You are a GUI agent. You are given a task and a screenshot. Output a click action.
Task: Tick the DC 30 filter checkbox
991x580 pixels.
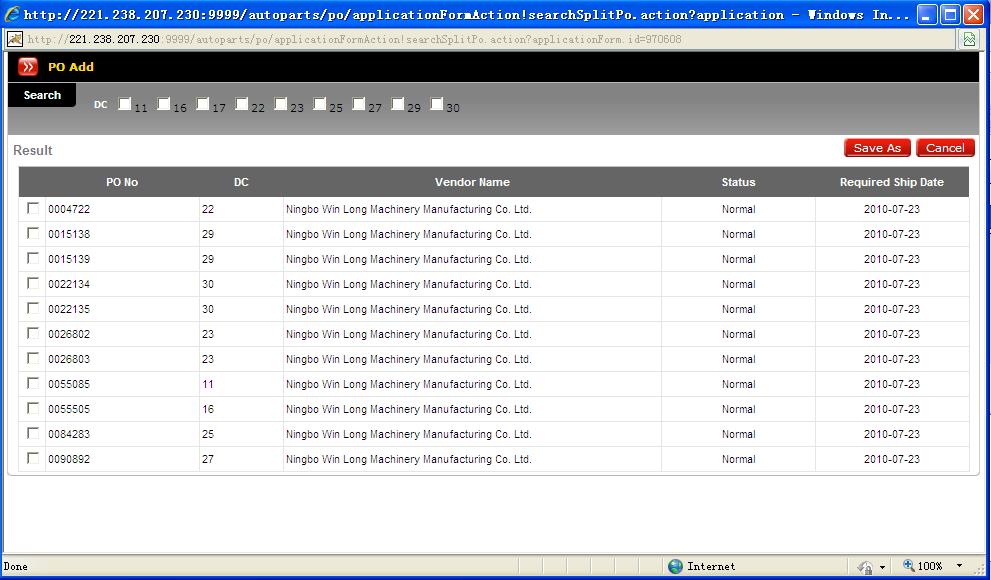(437, 104)
